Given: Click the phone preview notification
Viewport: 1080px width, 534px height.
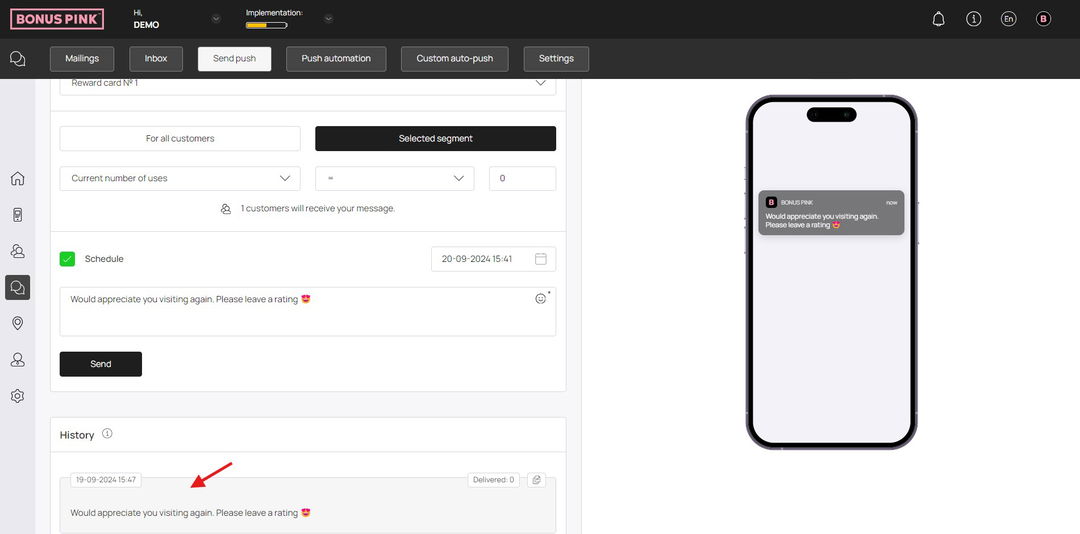Looking at the screenshot, I should (831, 213).
